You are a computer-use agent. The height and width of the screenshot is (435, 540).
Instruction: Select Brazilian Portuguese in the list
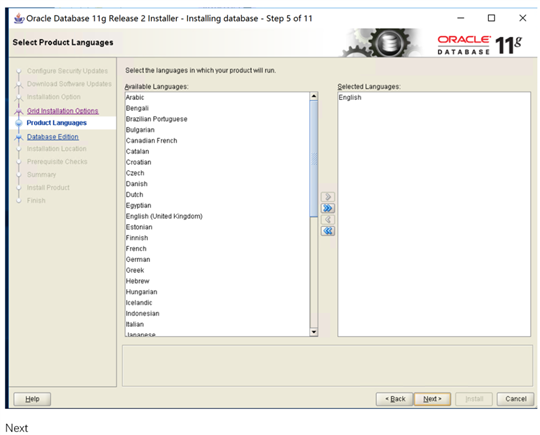click(217, 119)
